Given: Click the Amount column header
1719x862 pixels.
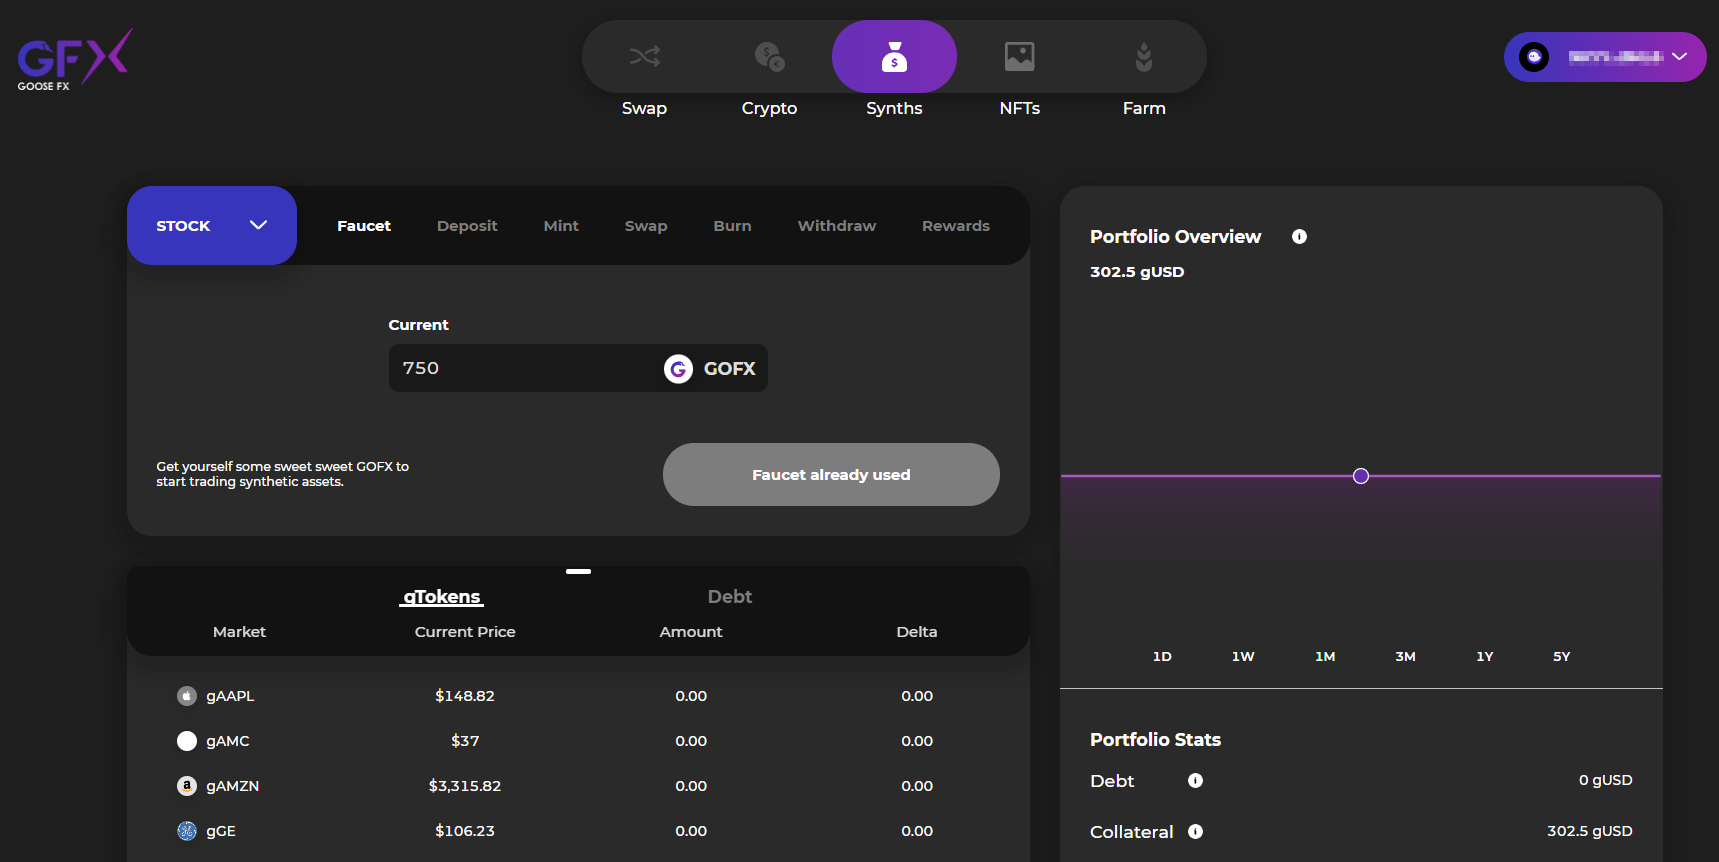Looking at the screenshot, I should click(x=691, y=632).
